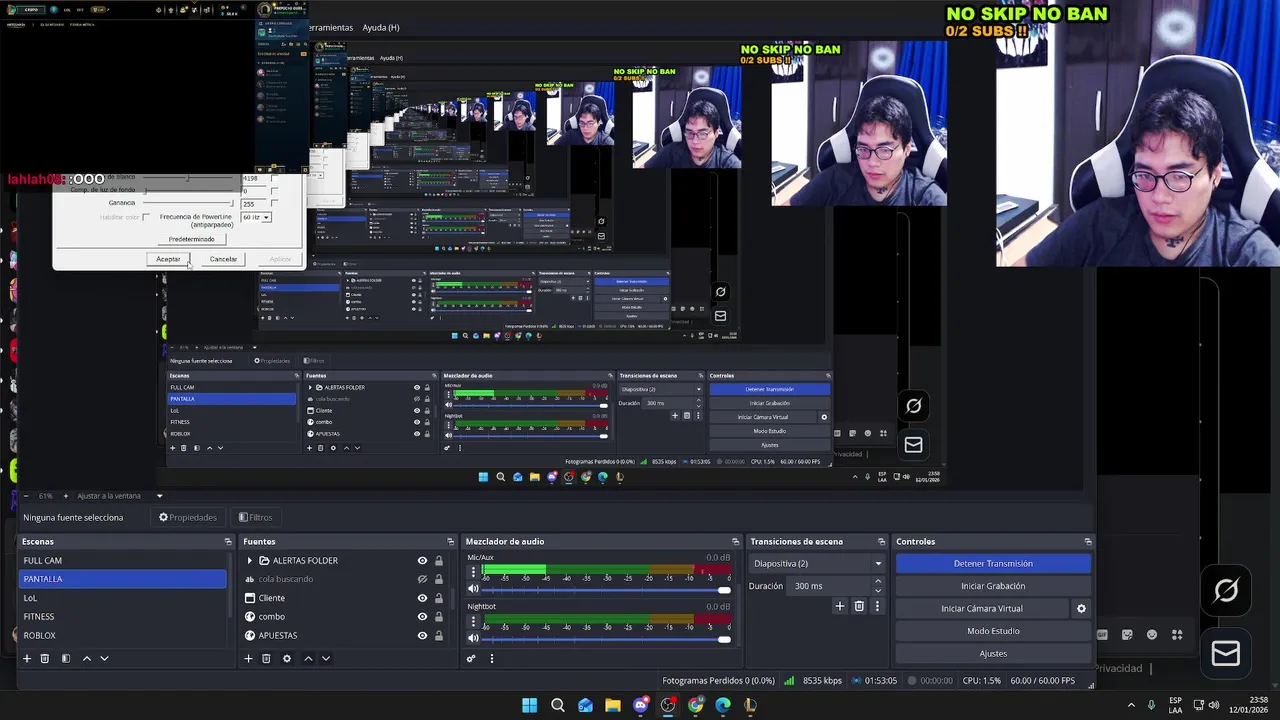The height and width of the screenshot is (720, 1280).
Task: Open source properties gear in the Fuentes toolbar
Action: [287, 658]
